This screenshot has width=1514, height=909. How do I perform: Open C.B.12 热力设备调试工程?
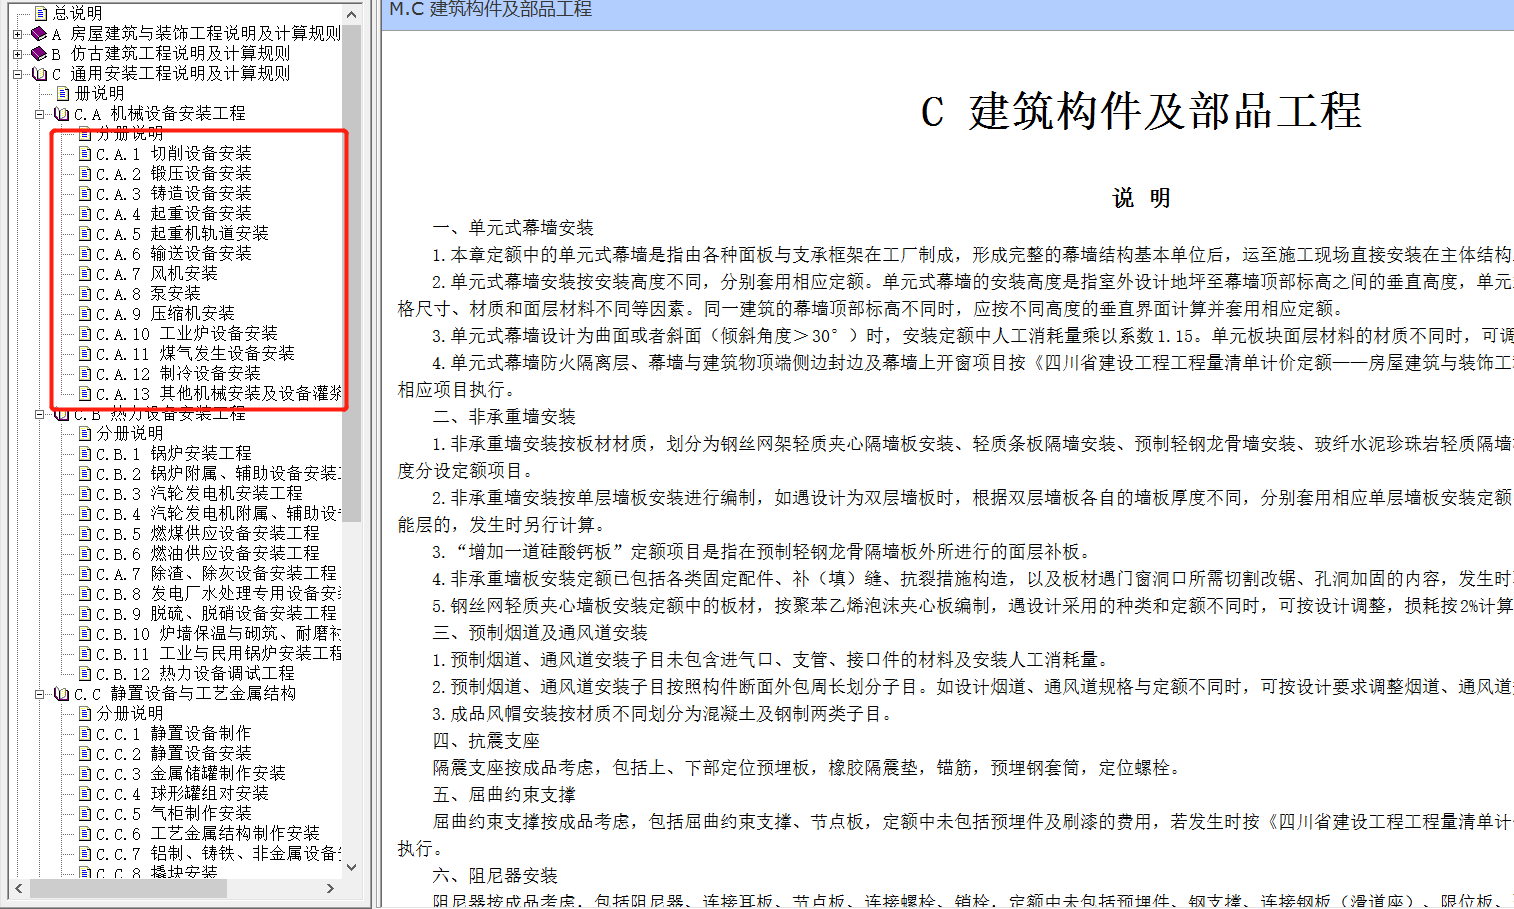(195, 673)
